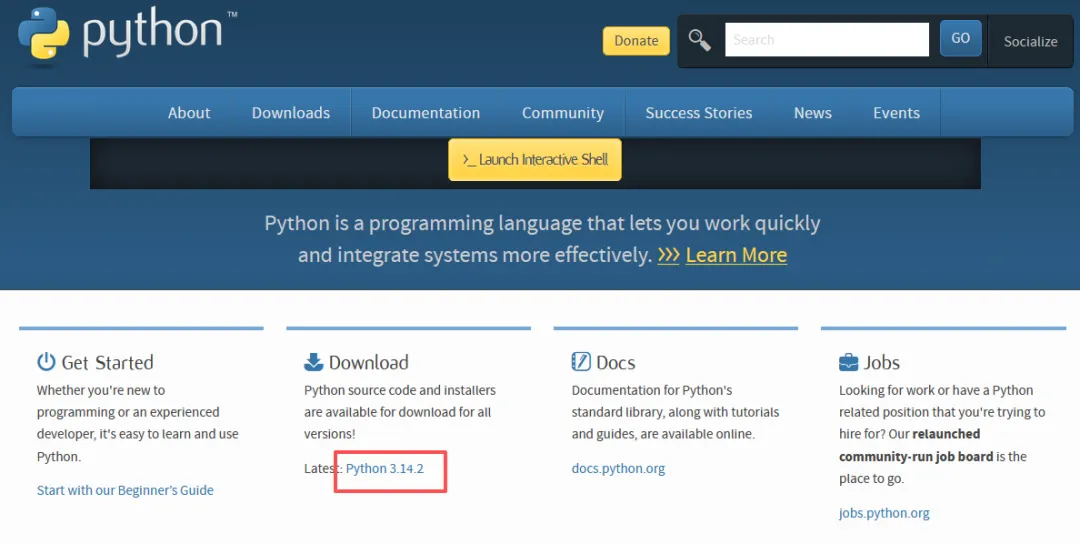Open the Downloads menu

coord(291,113)
